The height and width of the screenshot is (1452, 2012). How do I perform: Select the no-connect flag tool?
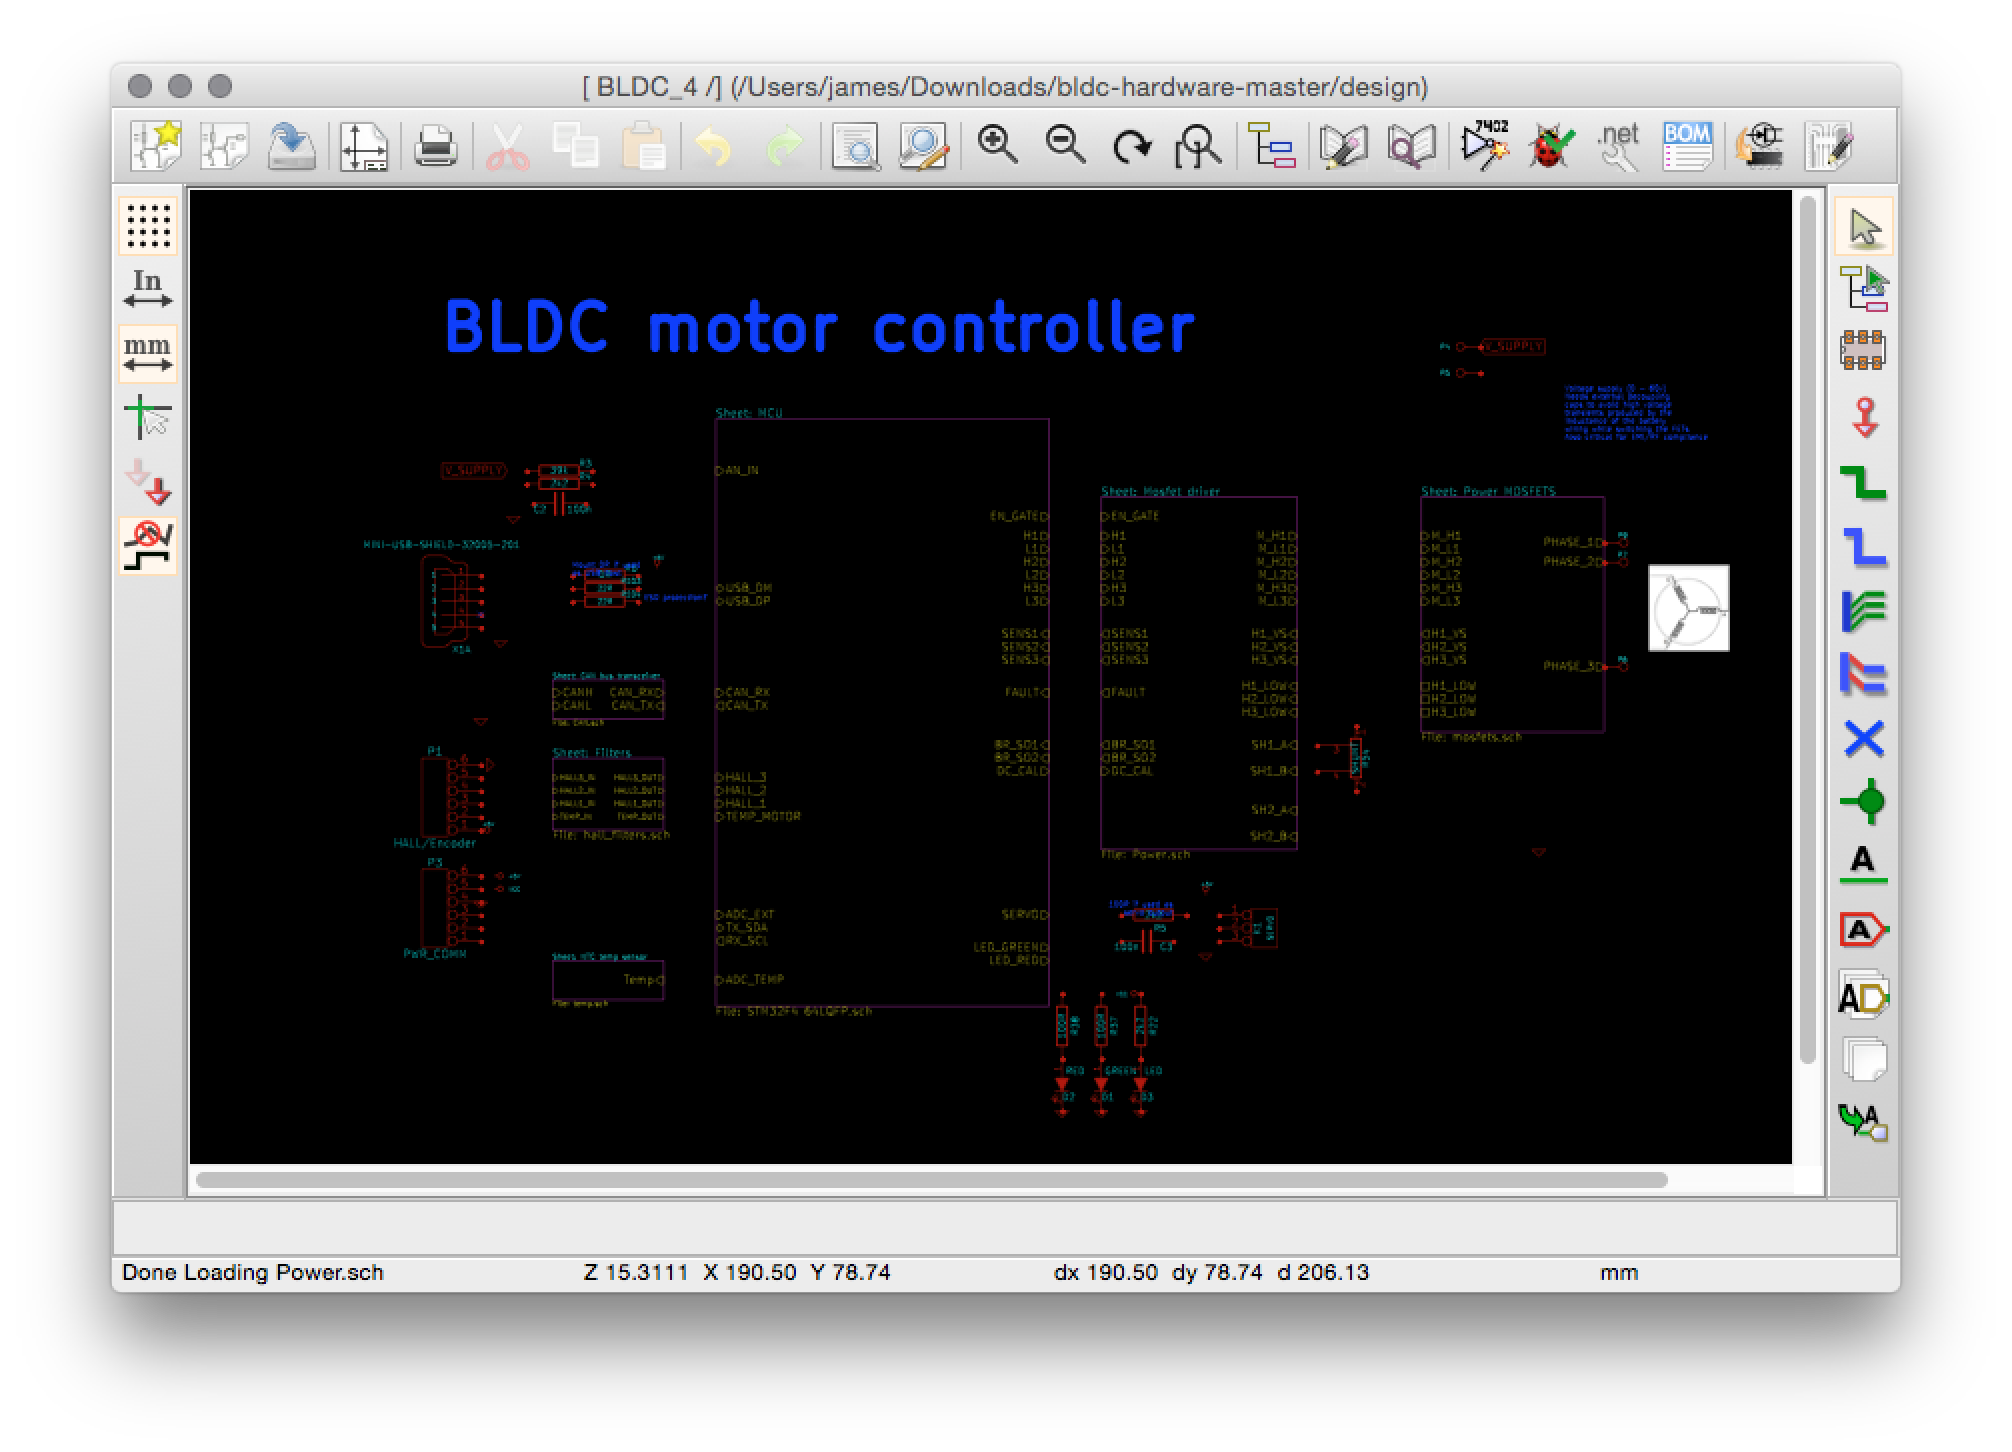(x=1864, y=739)
